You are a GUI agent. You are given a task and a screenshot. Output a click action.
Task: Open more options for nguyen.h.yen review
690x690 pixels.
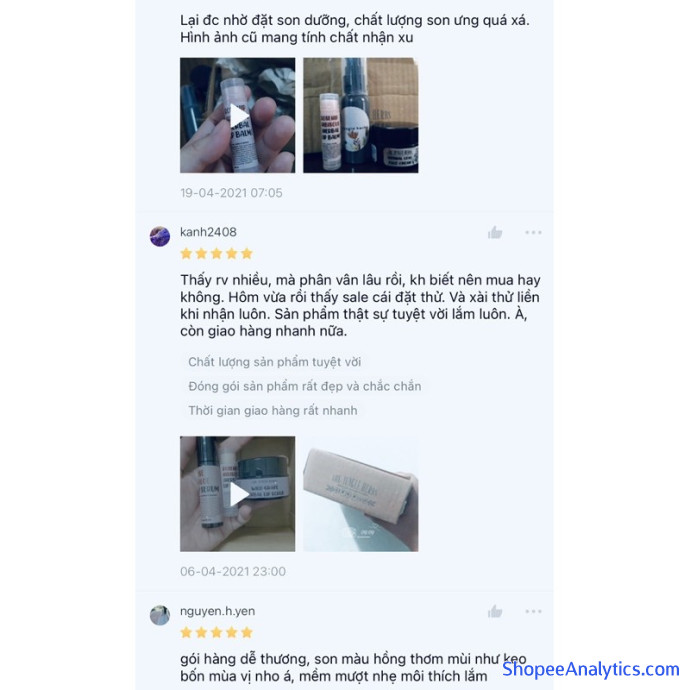tap(533, 611)
